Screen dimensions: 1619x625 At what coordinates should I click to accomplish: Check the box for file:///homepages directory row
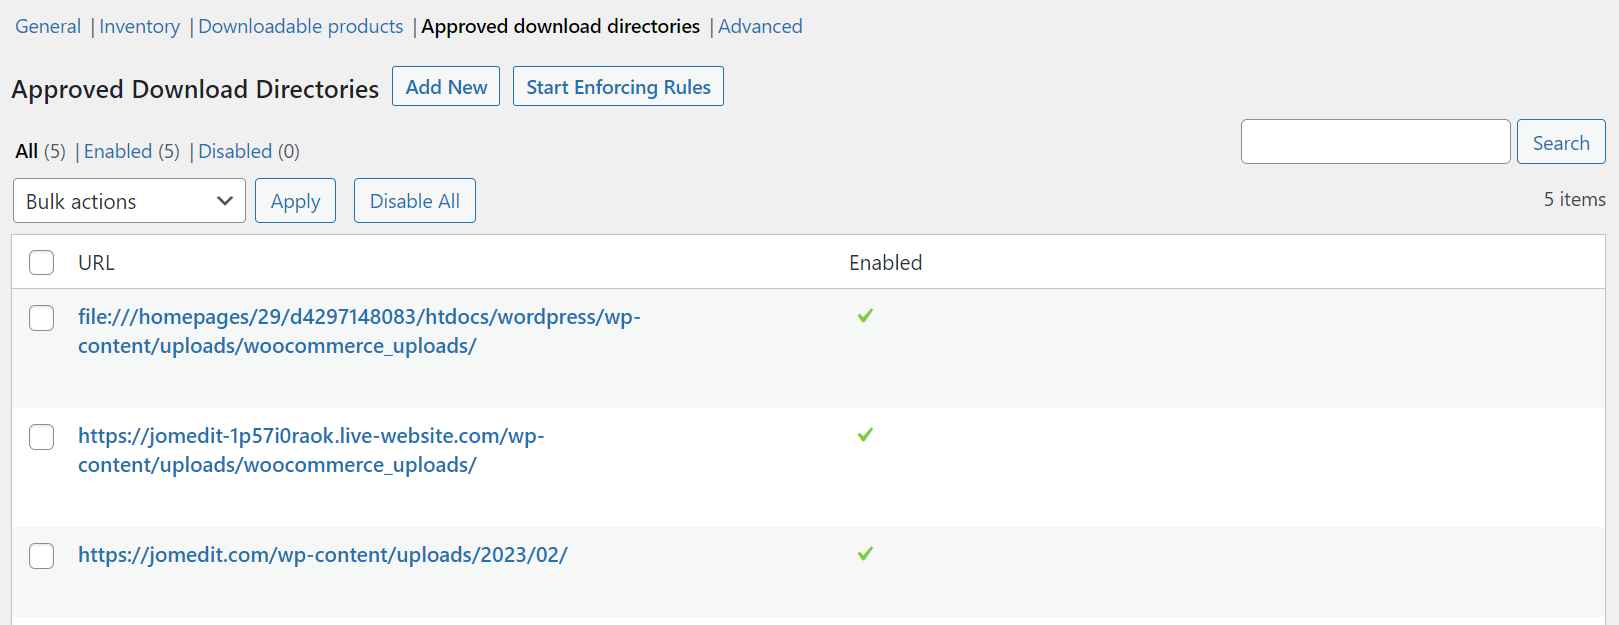pyautogui.click(x=42, y=318)
